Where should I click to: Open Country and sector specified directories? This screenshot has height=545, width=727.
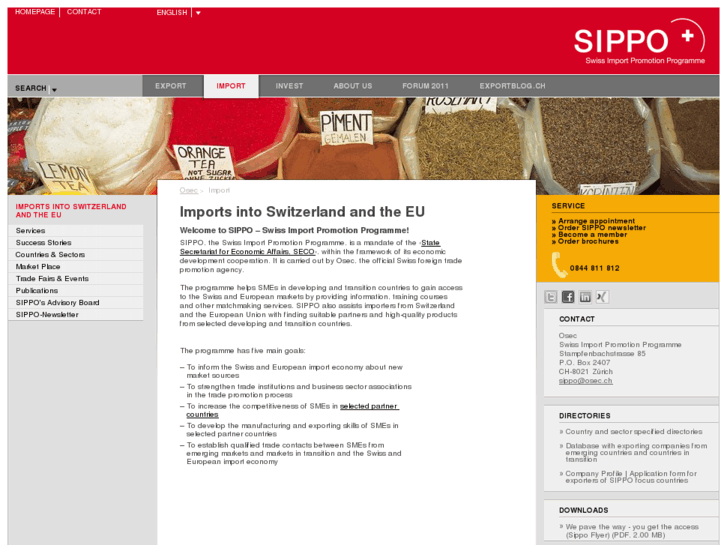pyautogui.click(x=634, y=432)
